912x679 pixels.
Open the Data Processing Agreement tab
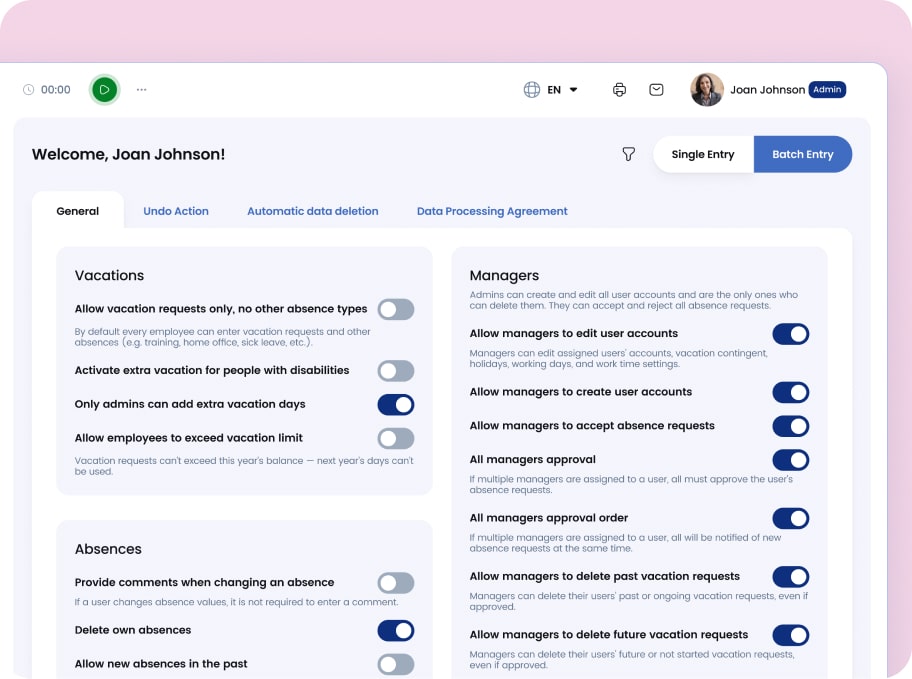click(x=492, y=211)
